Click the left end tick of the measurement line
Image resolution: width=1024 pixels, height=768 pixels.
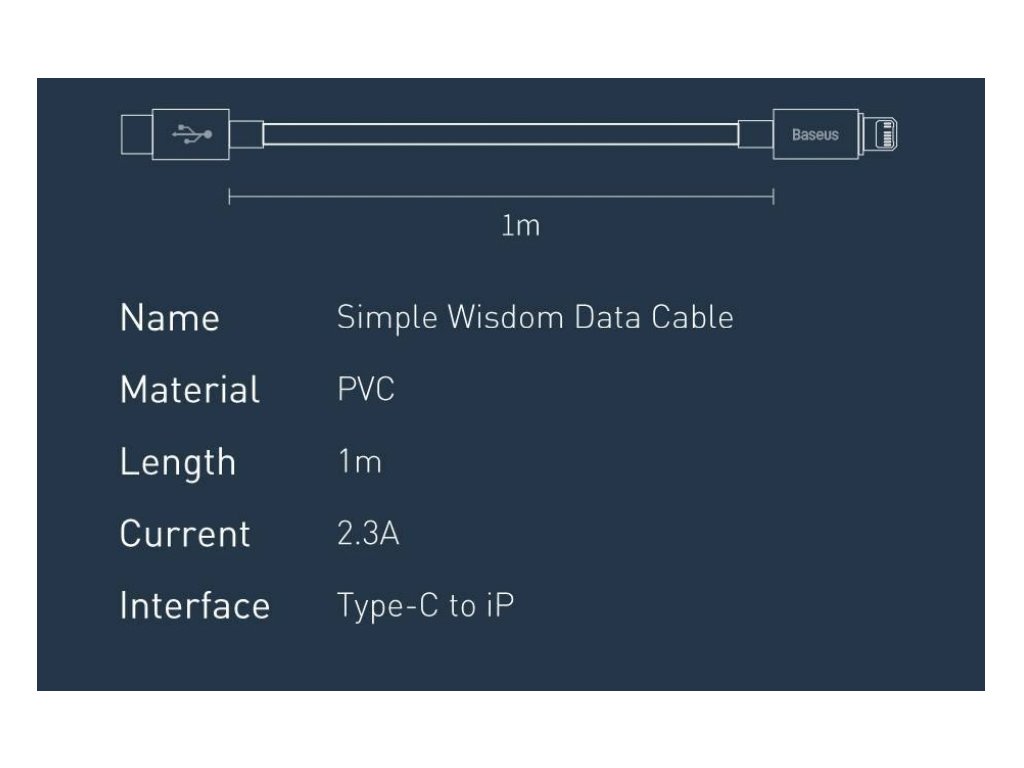pos(229,196)
